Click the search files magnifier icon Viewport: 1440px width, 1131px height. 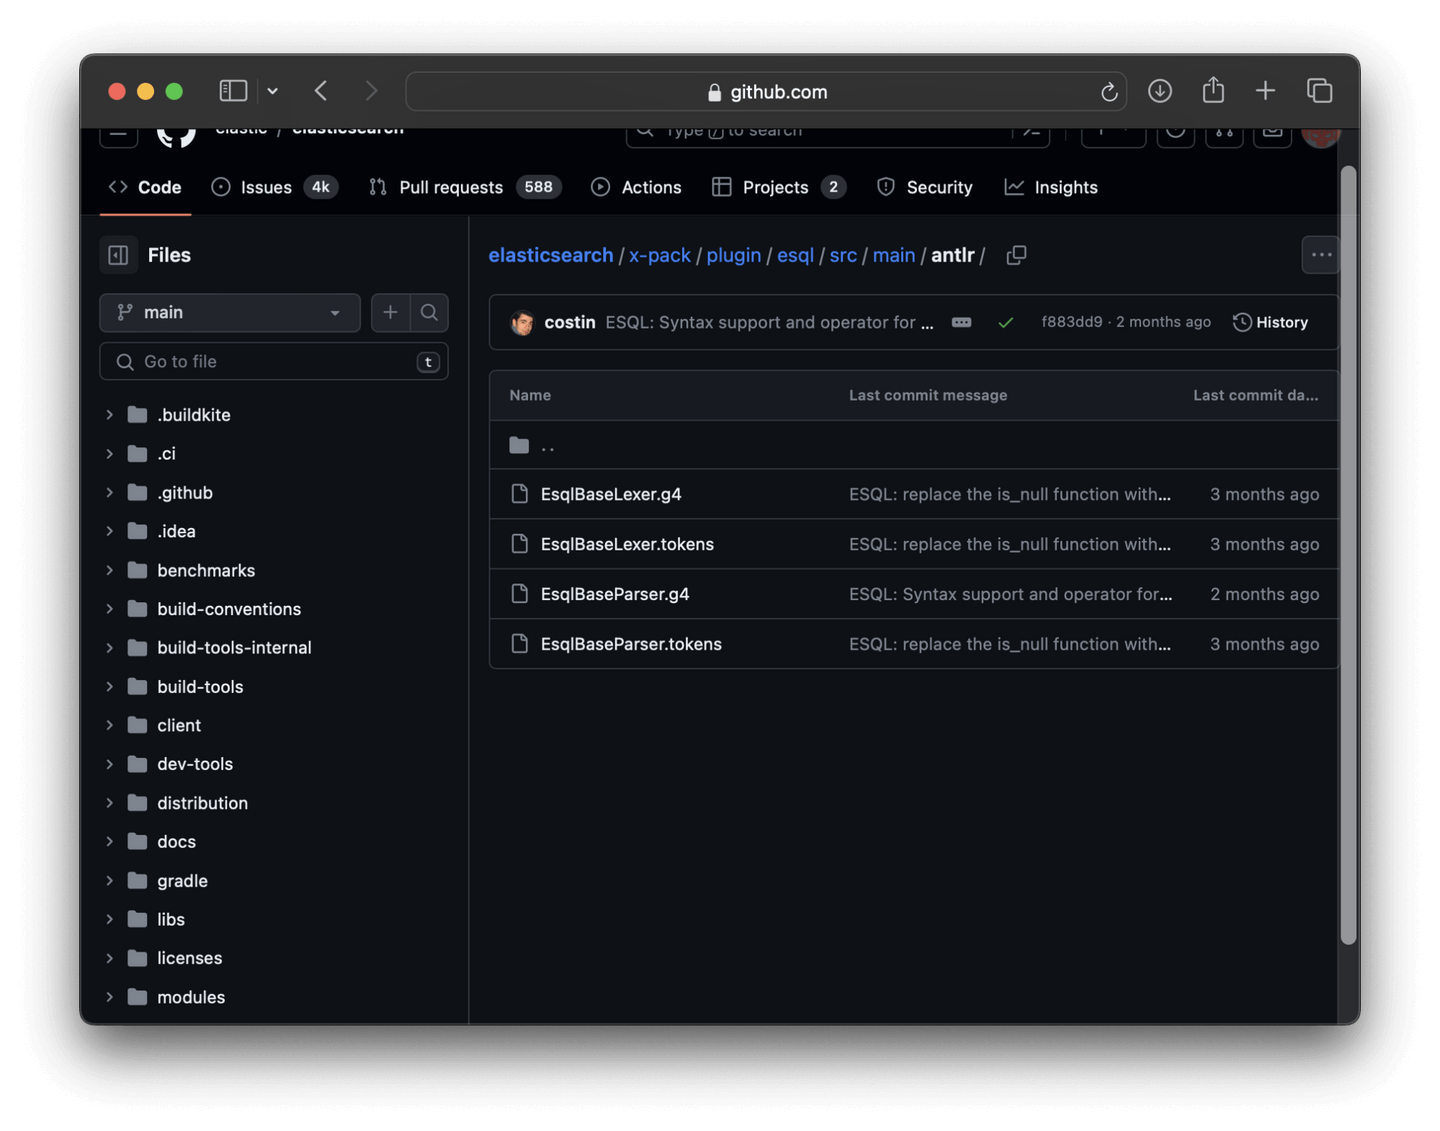tap(429, 313)
